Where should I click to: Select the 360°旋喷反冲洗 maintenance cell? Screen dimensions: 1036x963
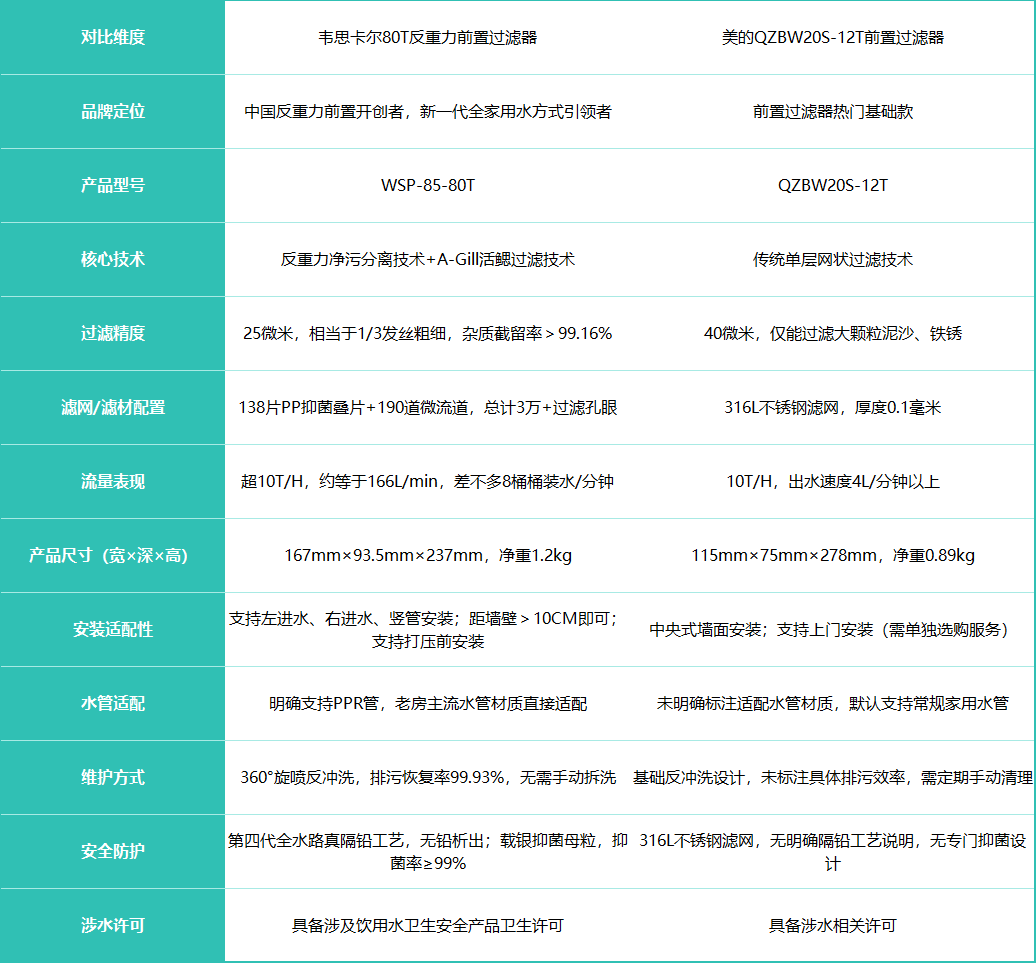[x=427, y=778]
